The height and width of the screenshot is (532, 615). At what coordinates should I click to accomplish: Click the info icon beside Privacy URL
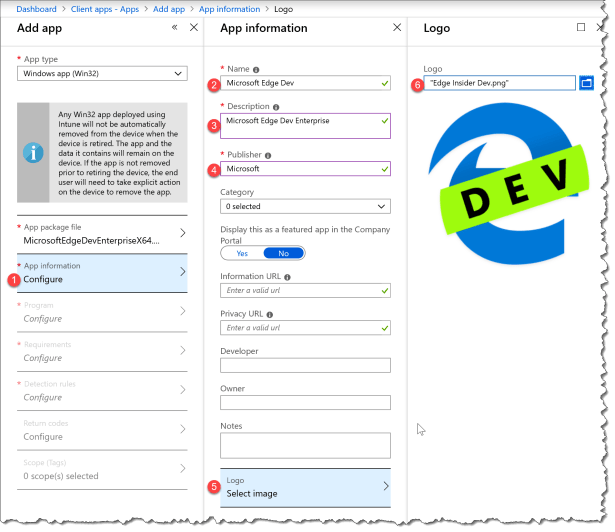[x=269, y=313]
